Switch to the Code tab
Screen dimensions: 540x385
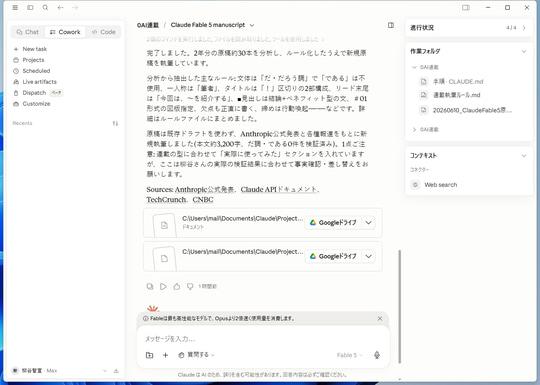103,32
